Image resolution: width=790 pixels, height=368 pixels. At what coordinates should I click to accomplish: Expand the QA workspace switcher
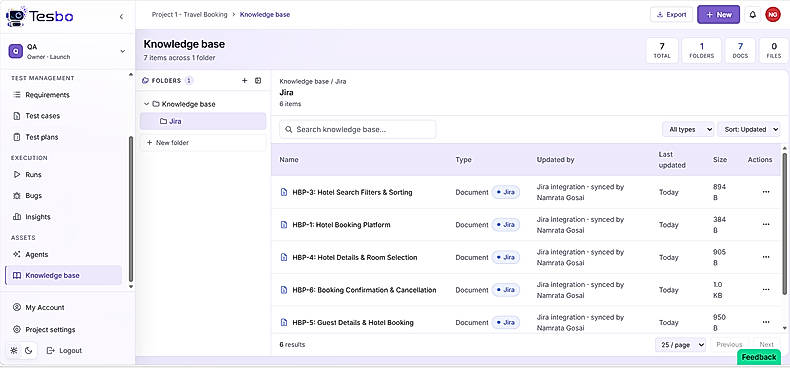click(122, 51)
